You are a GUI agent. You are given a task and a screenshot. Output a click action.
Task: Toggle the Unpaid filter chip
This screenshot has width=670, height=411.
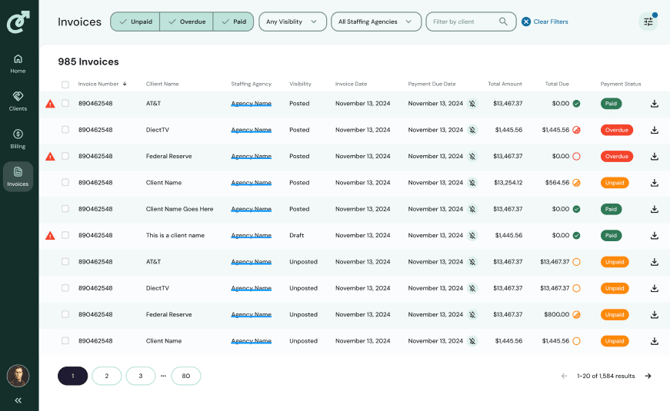click(x=135, y=21)
